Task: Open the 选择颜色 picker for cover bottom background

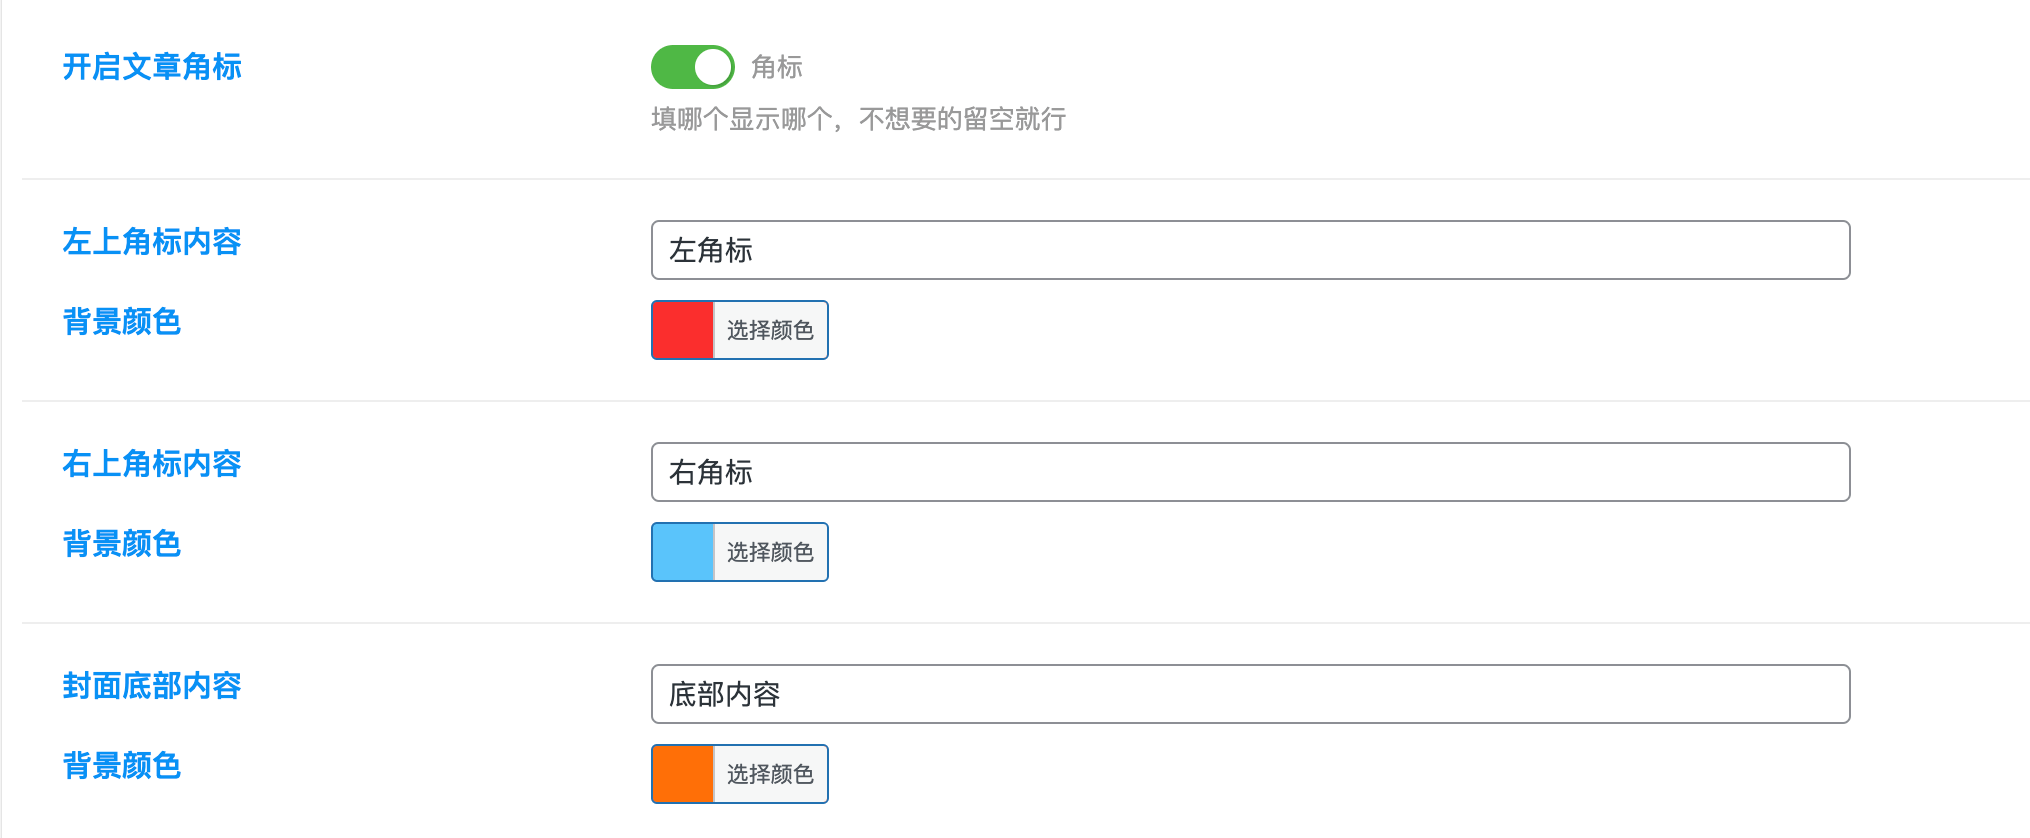Action: 770,774
